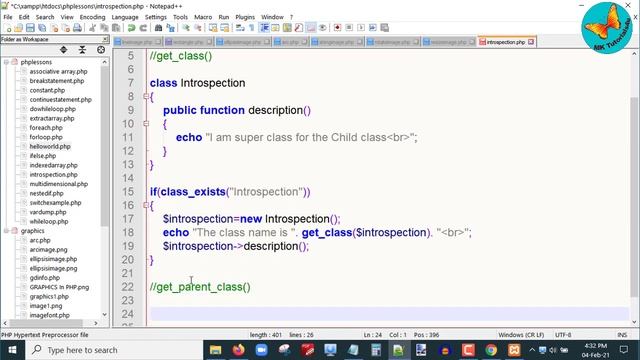Close the Folder as Workspace panel
640x360 pixels.
[x=105, y=39]
